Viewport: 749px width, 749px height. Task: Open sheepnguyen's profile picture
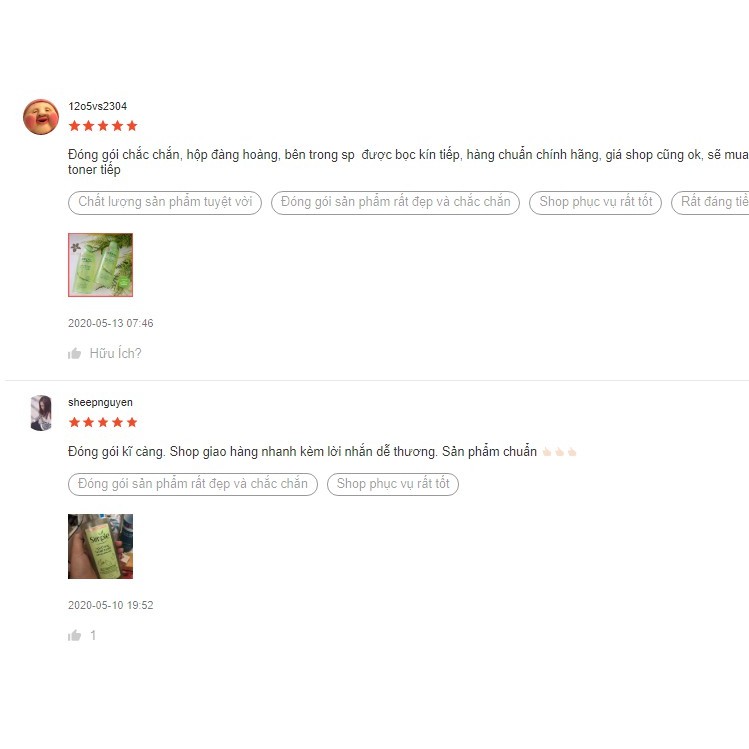41,413
